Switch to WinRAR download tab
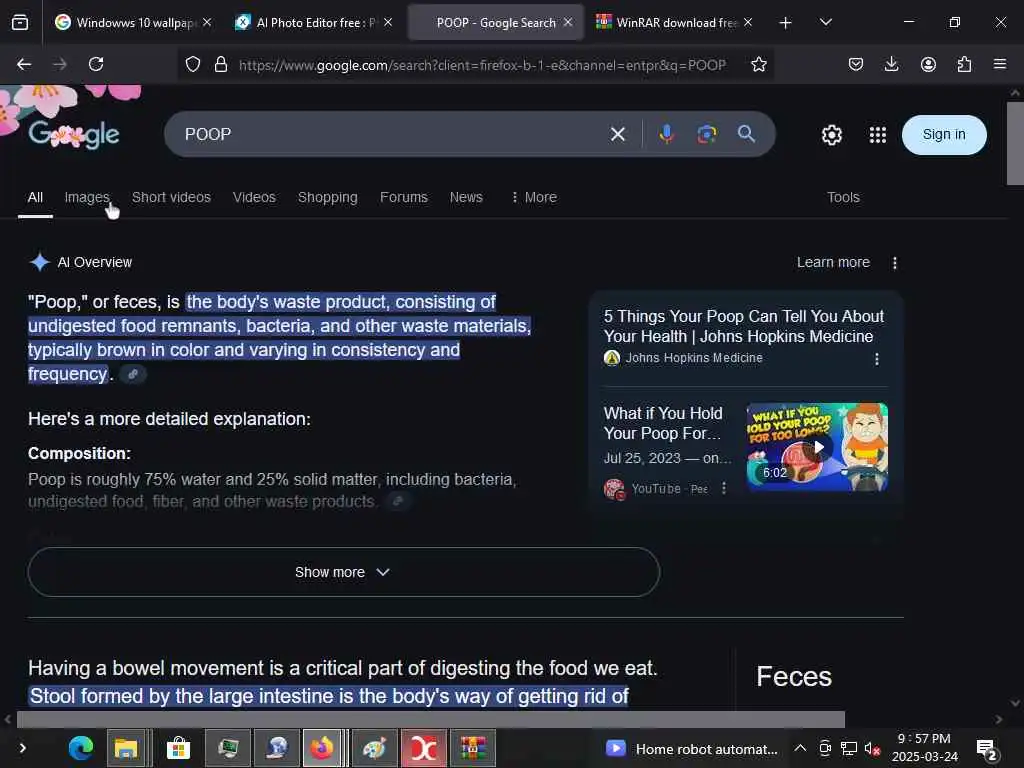 675,22
